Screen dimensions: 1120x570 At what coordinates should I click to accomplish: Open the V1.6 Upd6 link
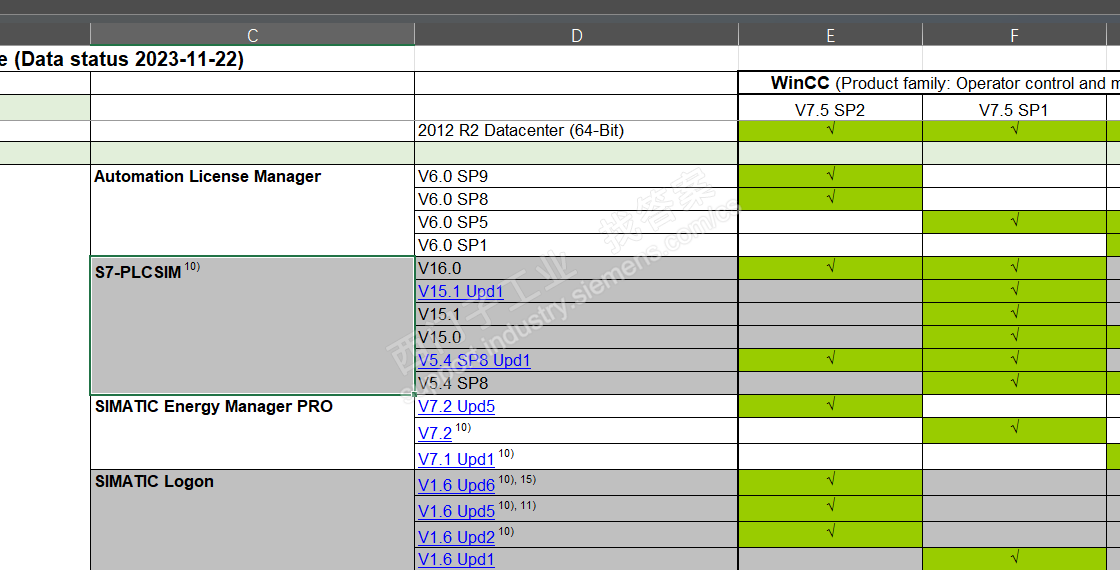click(456, 485)
